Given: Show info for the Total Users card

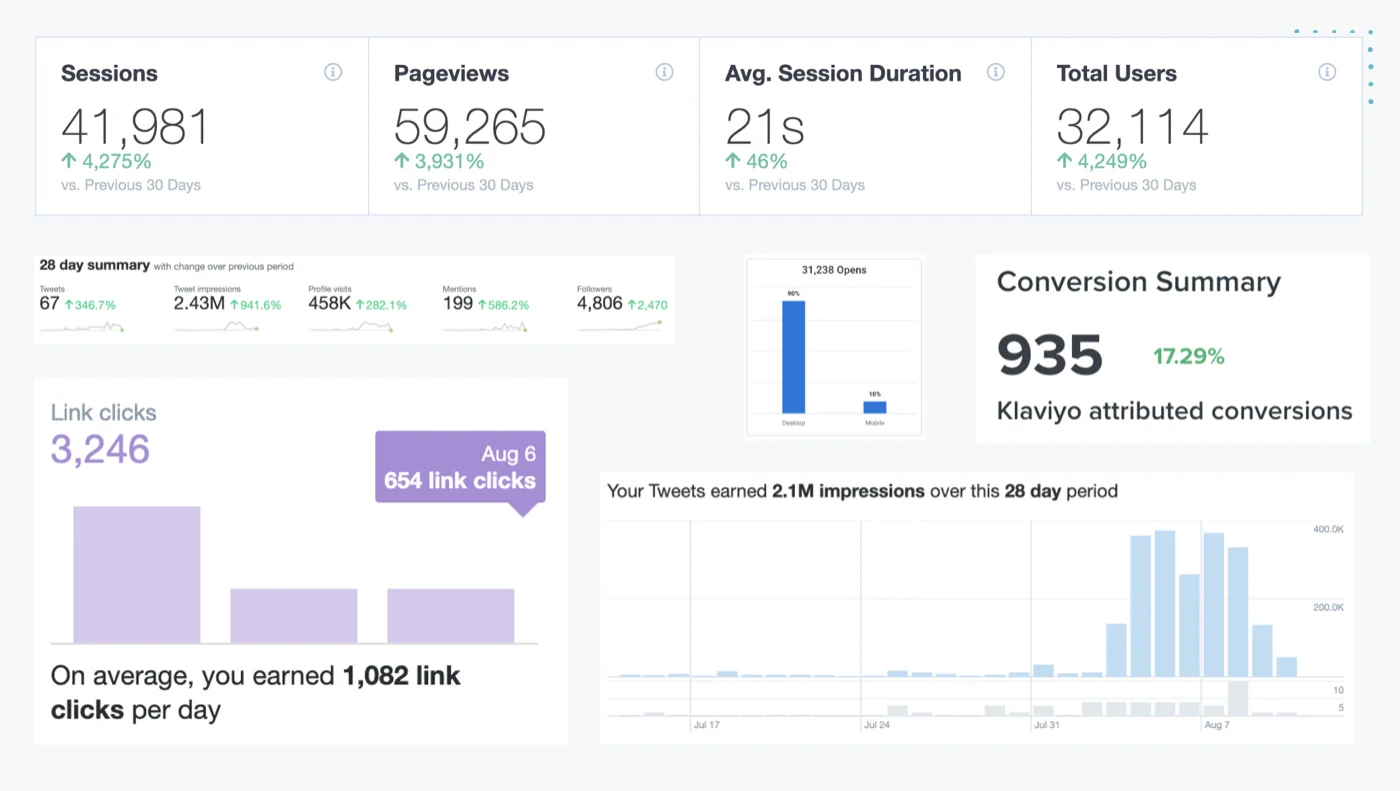Looking at the screenshot, I should tap(1327, 72).
